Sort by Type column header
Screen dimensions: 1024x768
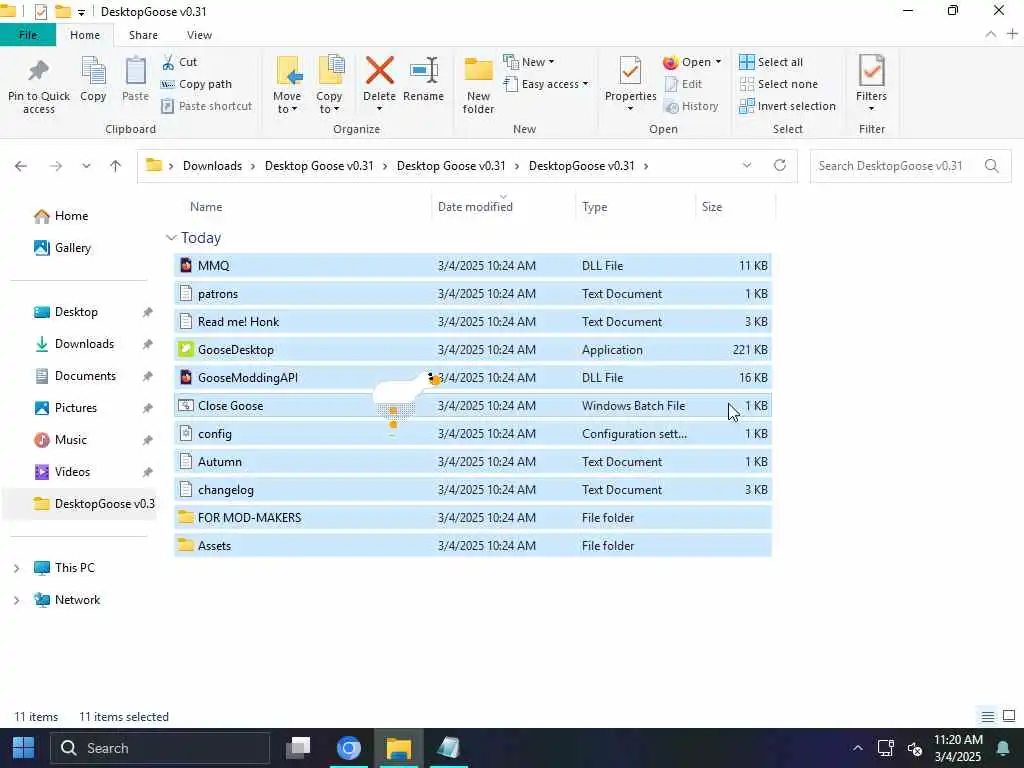(x=594, y=207)
